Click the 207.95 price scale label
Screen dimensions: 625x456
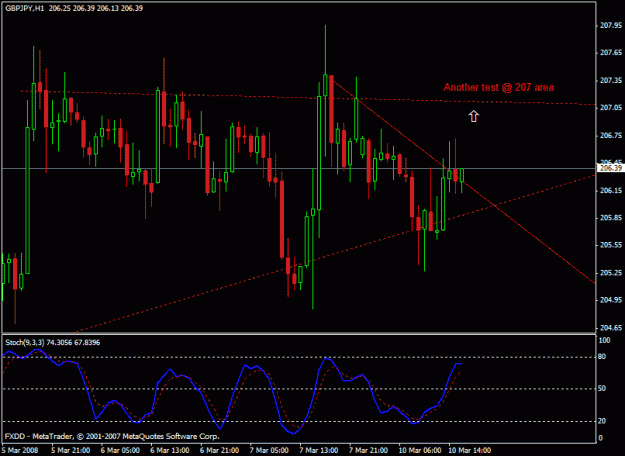point(610,26)
